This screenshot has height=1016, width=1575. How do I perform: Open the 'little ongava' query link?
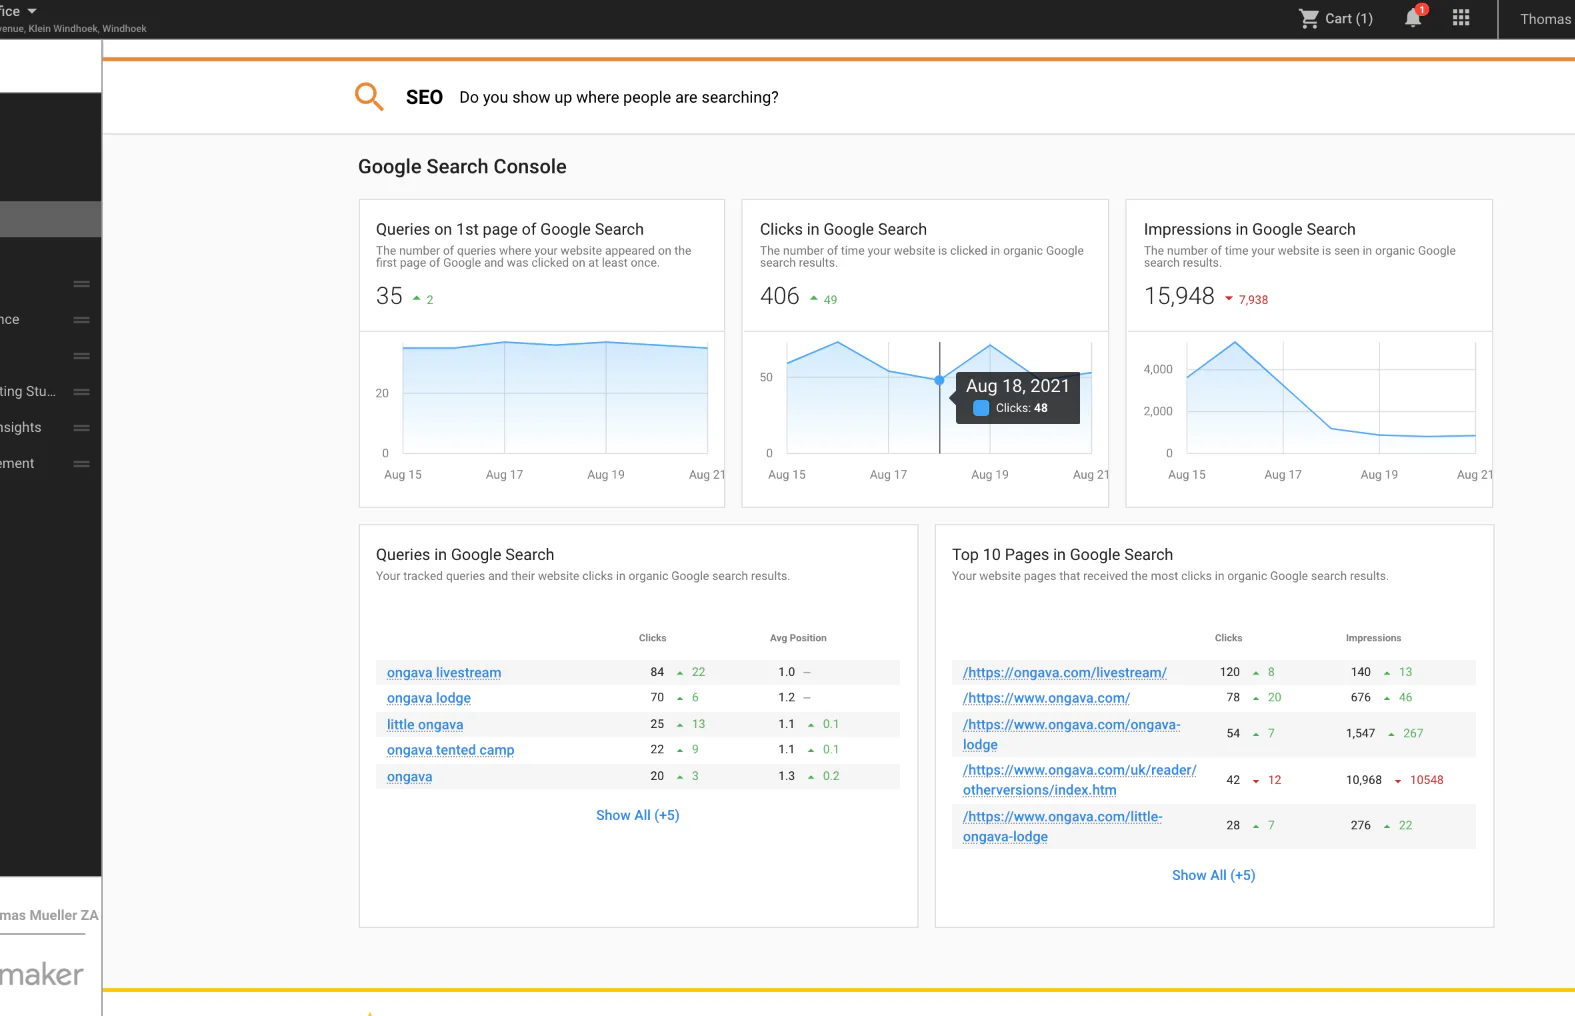tap(425, 725)
